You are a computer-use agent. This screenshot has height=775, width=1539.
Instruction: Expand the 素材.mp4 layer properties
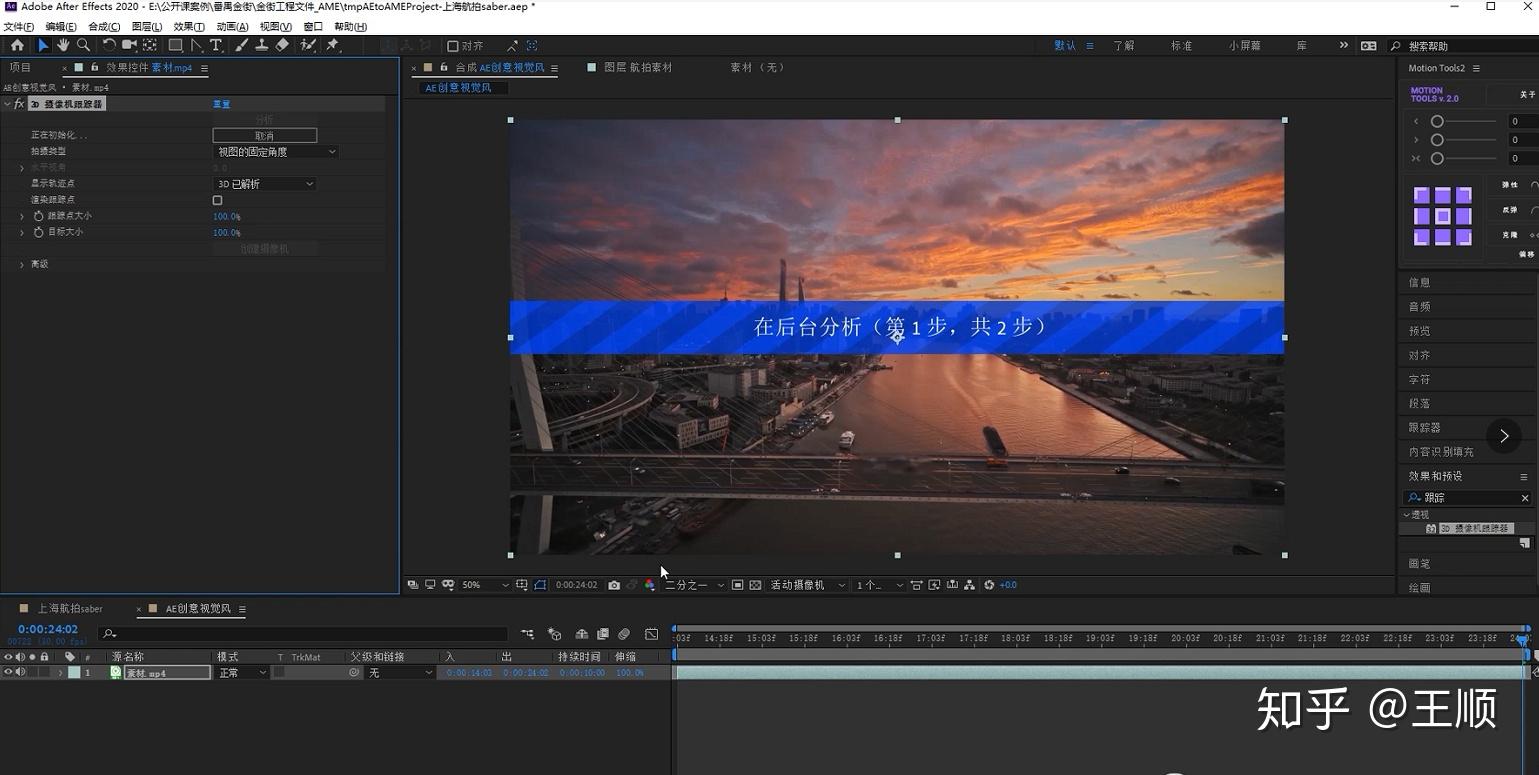pos(60,673)
